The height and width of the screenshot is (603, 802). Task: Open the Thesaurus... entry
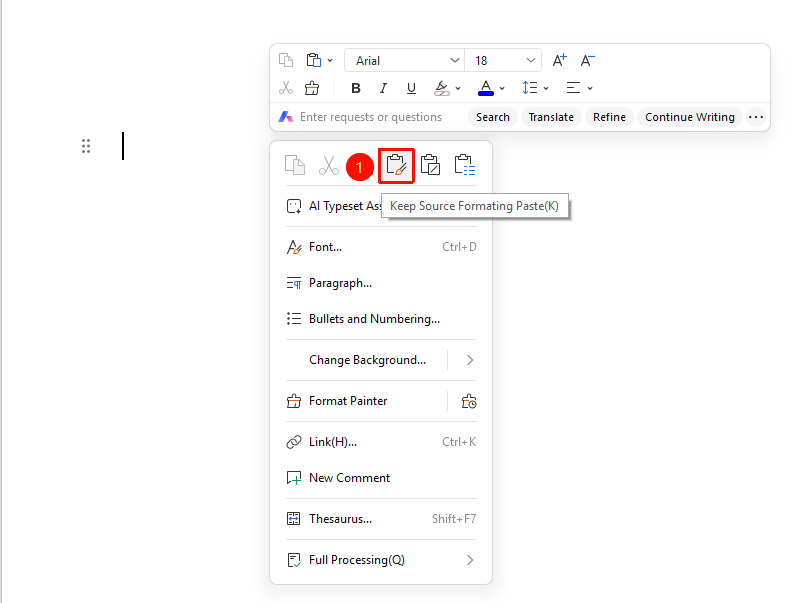(381, 519)
